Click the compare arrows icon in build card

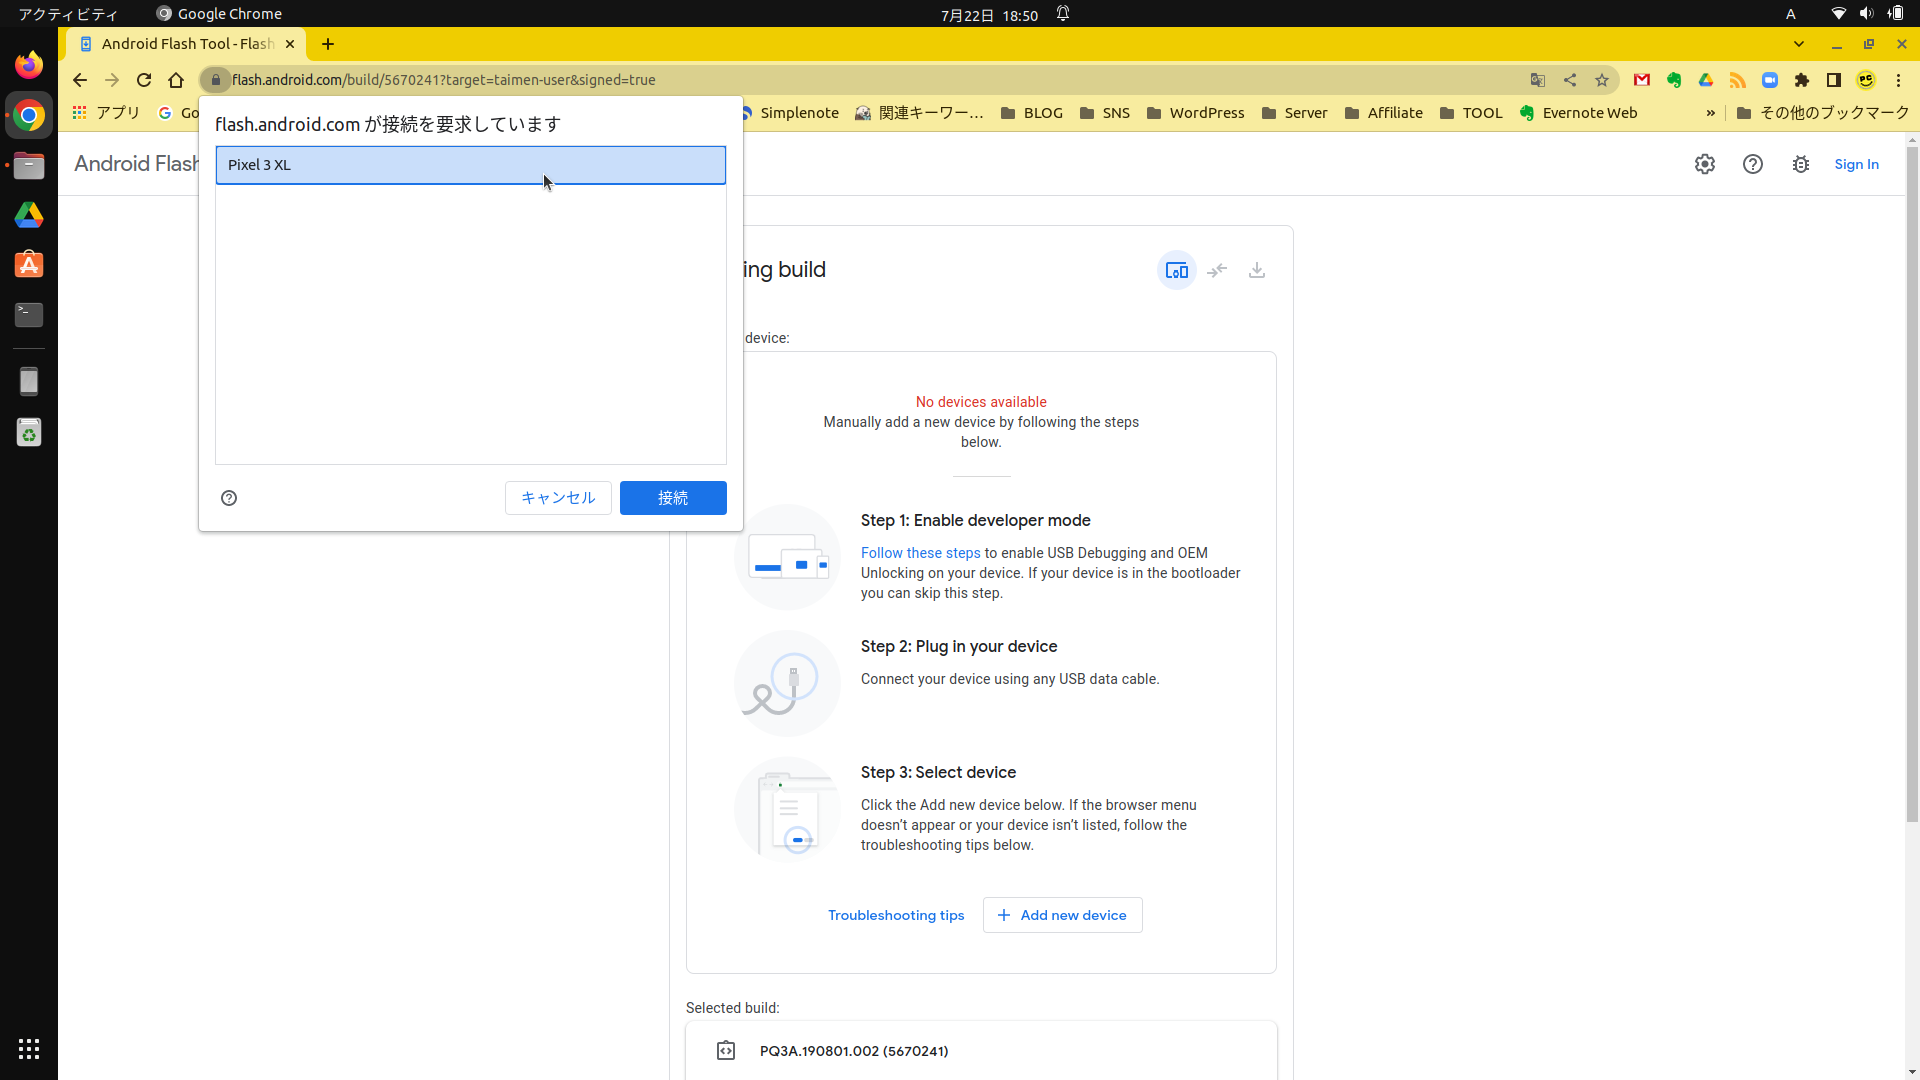point(1217,271)
